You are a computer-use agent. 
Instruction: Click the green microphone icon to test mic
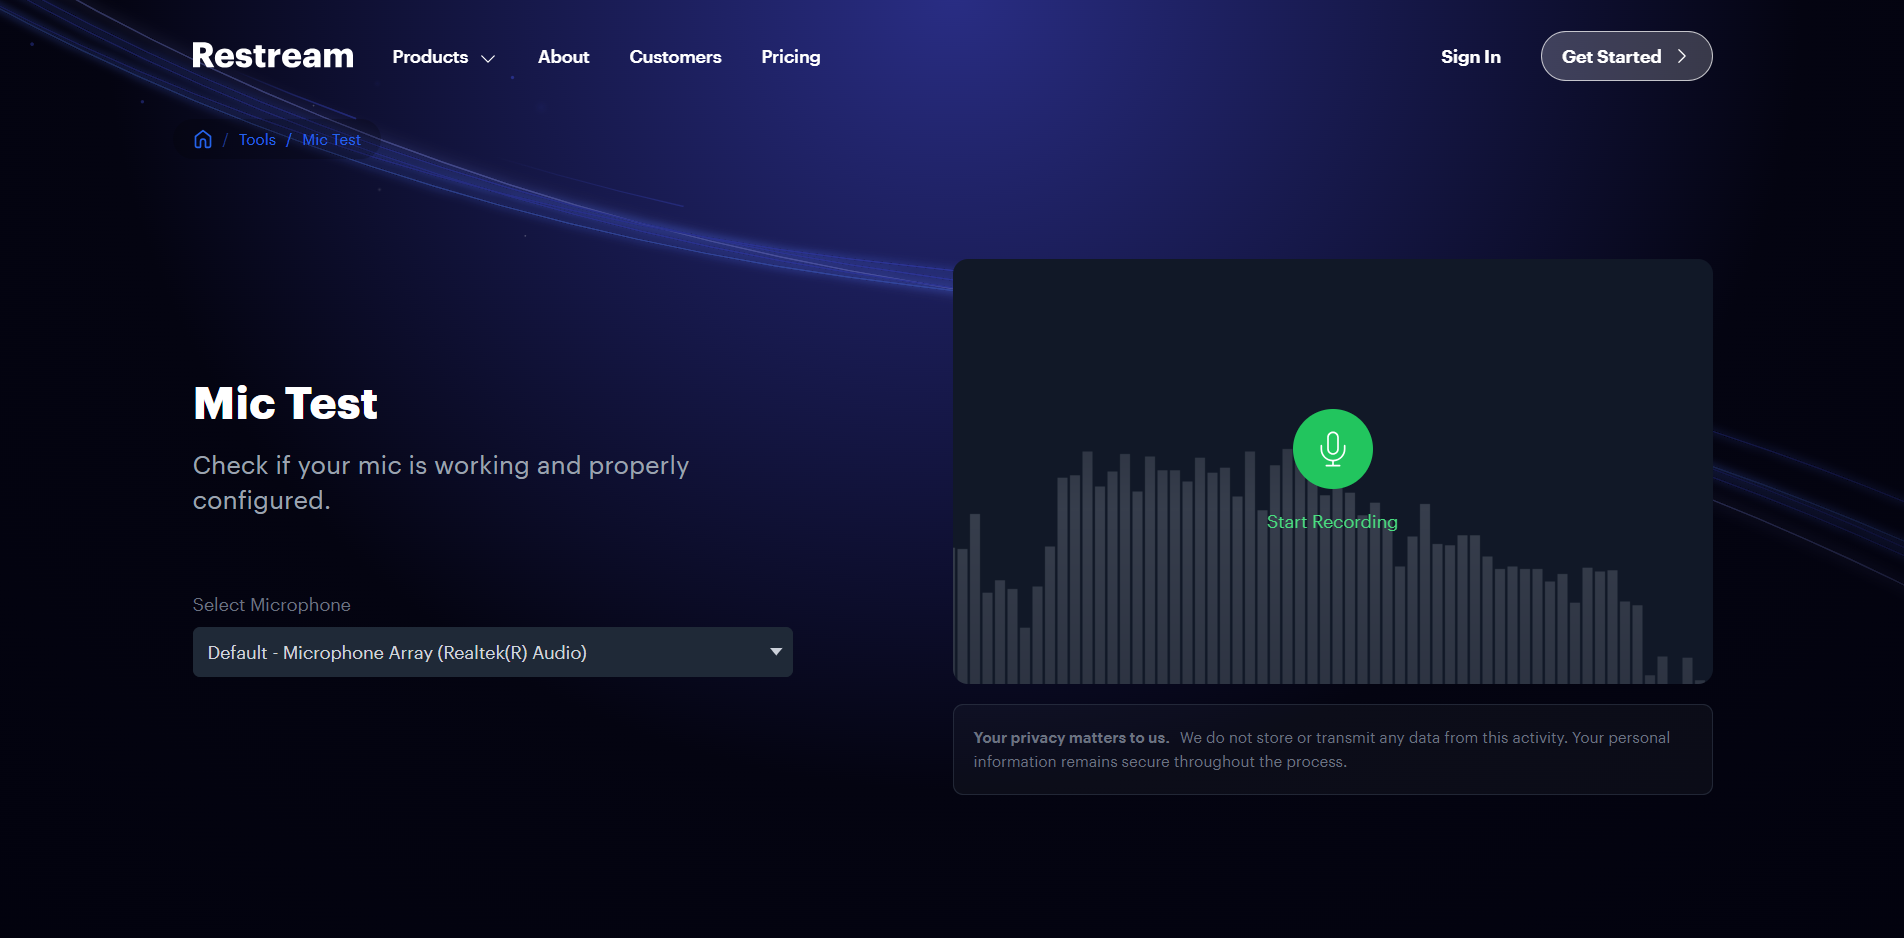tap(1332, 449)
